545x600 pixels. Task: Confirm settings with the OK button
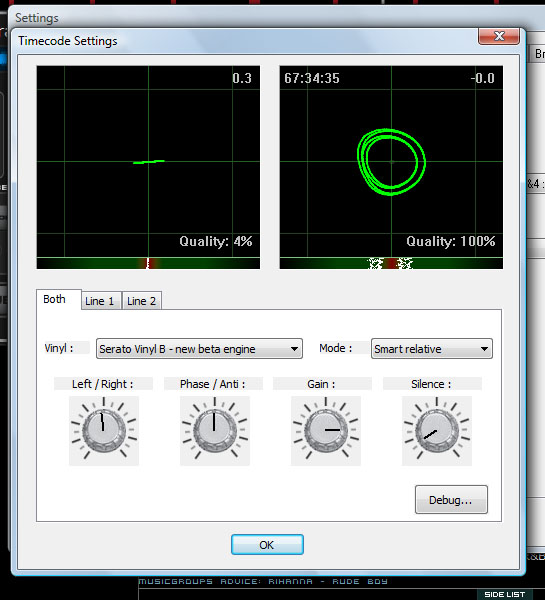coord(267,545)
